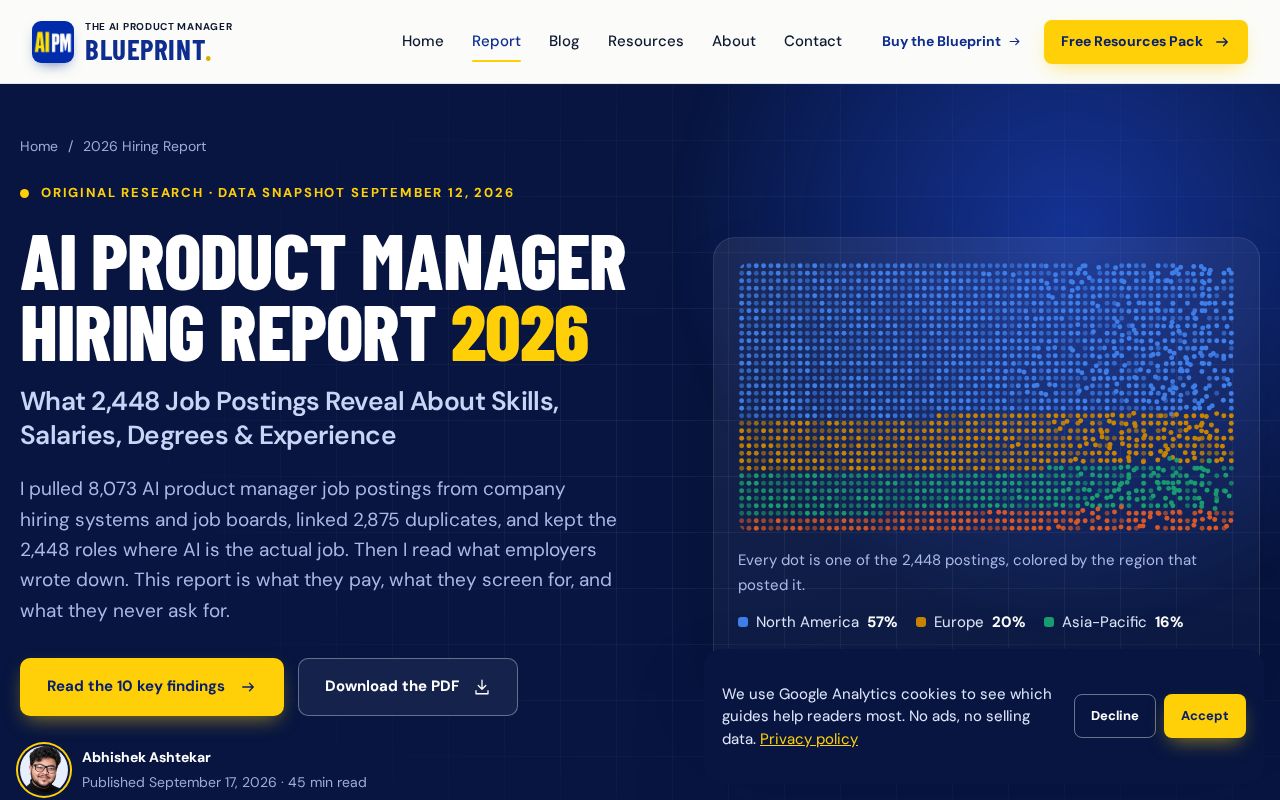Click the orange Europe legend swatch
1280x800 pixels.
click(x=921, y=622)
